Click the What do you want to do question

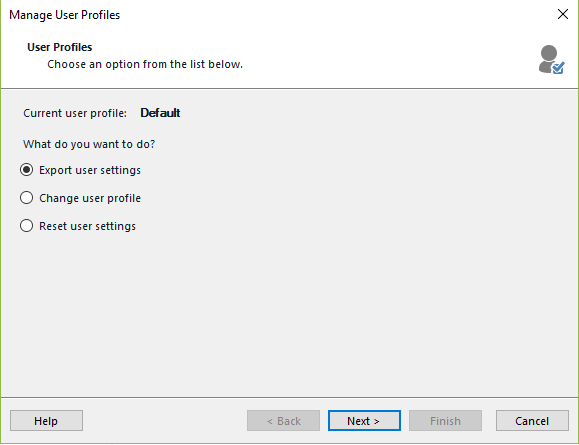point(89,144)
